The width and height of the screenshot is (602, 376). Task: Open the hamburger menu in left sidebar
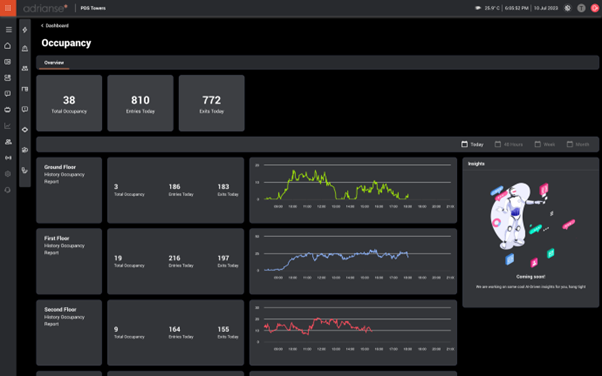pyautogui.click(x=8, y=30)
